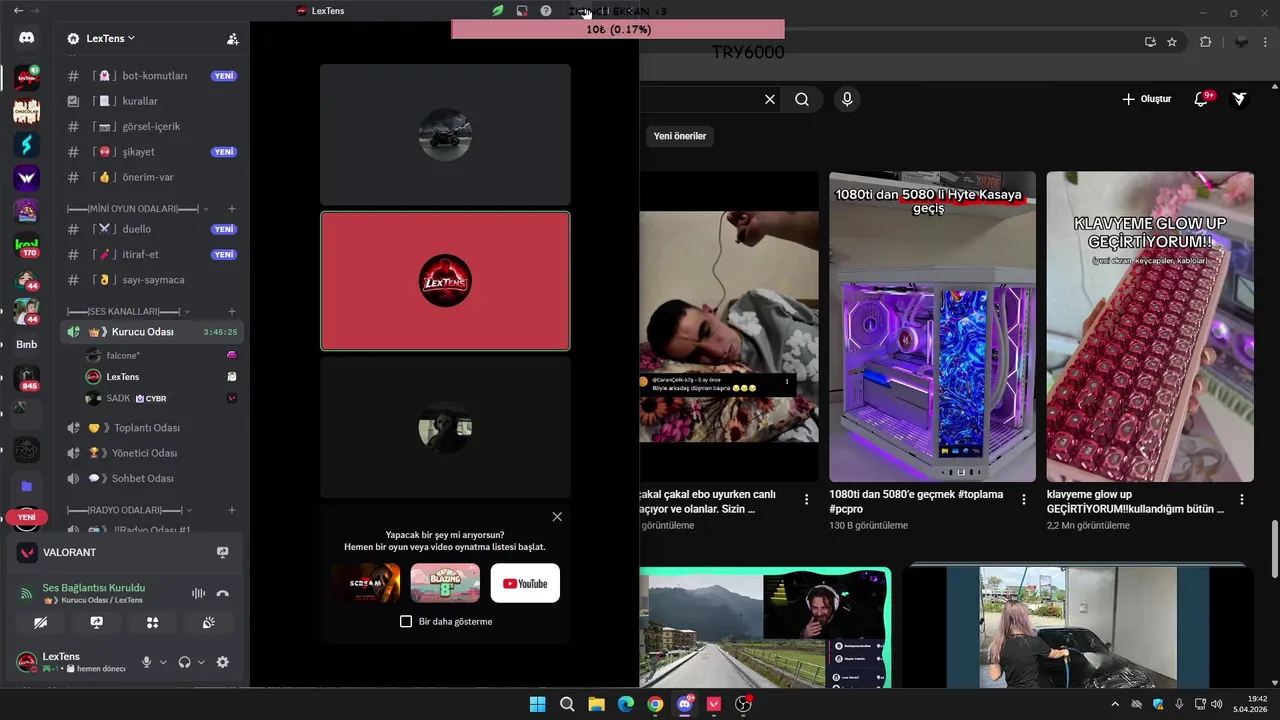Open the LexTens server name dropdown
Screen dimensions: 1280x720
coord(111,39)
